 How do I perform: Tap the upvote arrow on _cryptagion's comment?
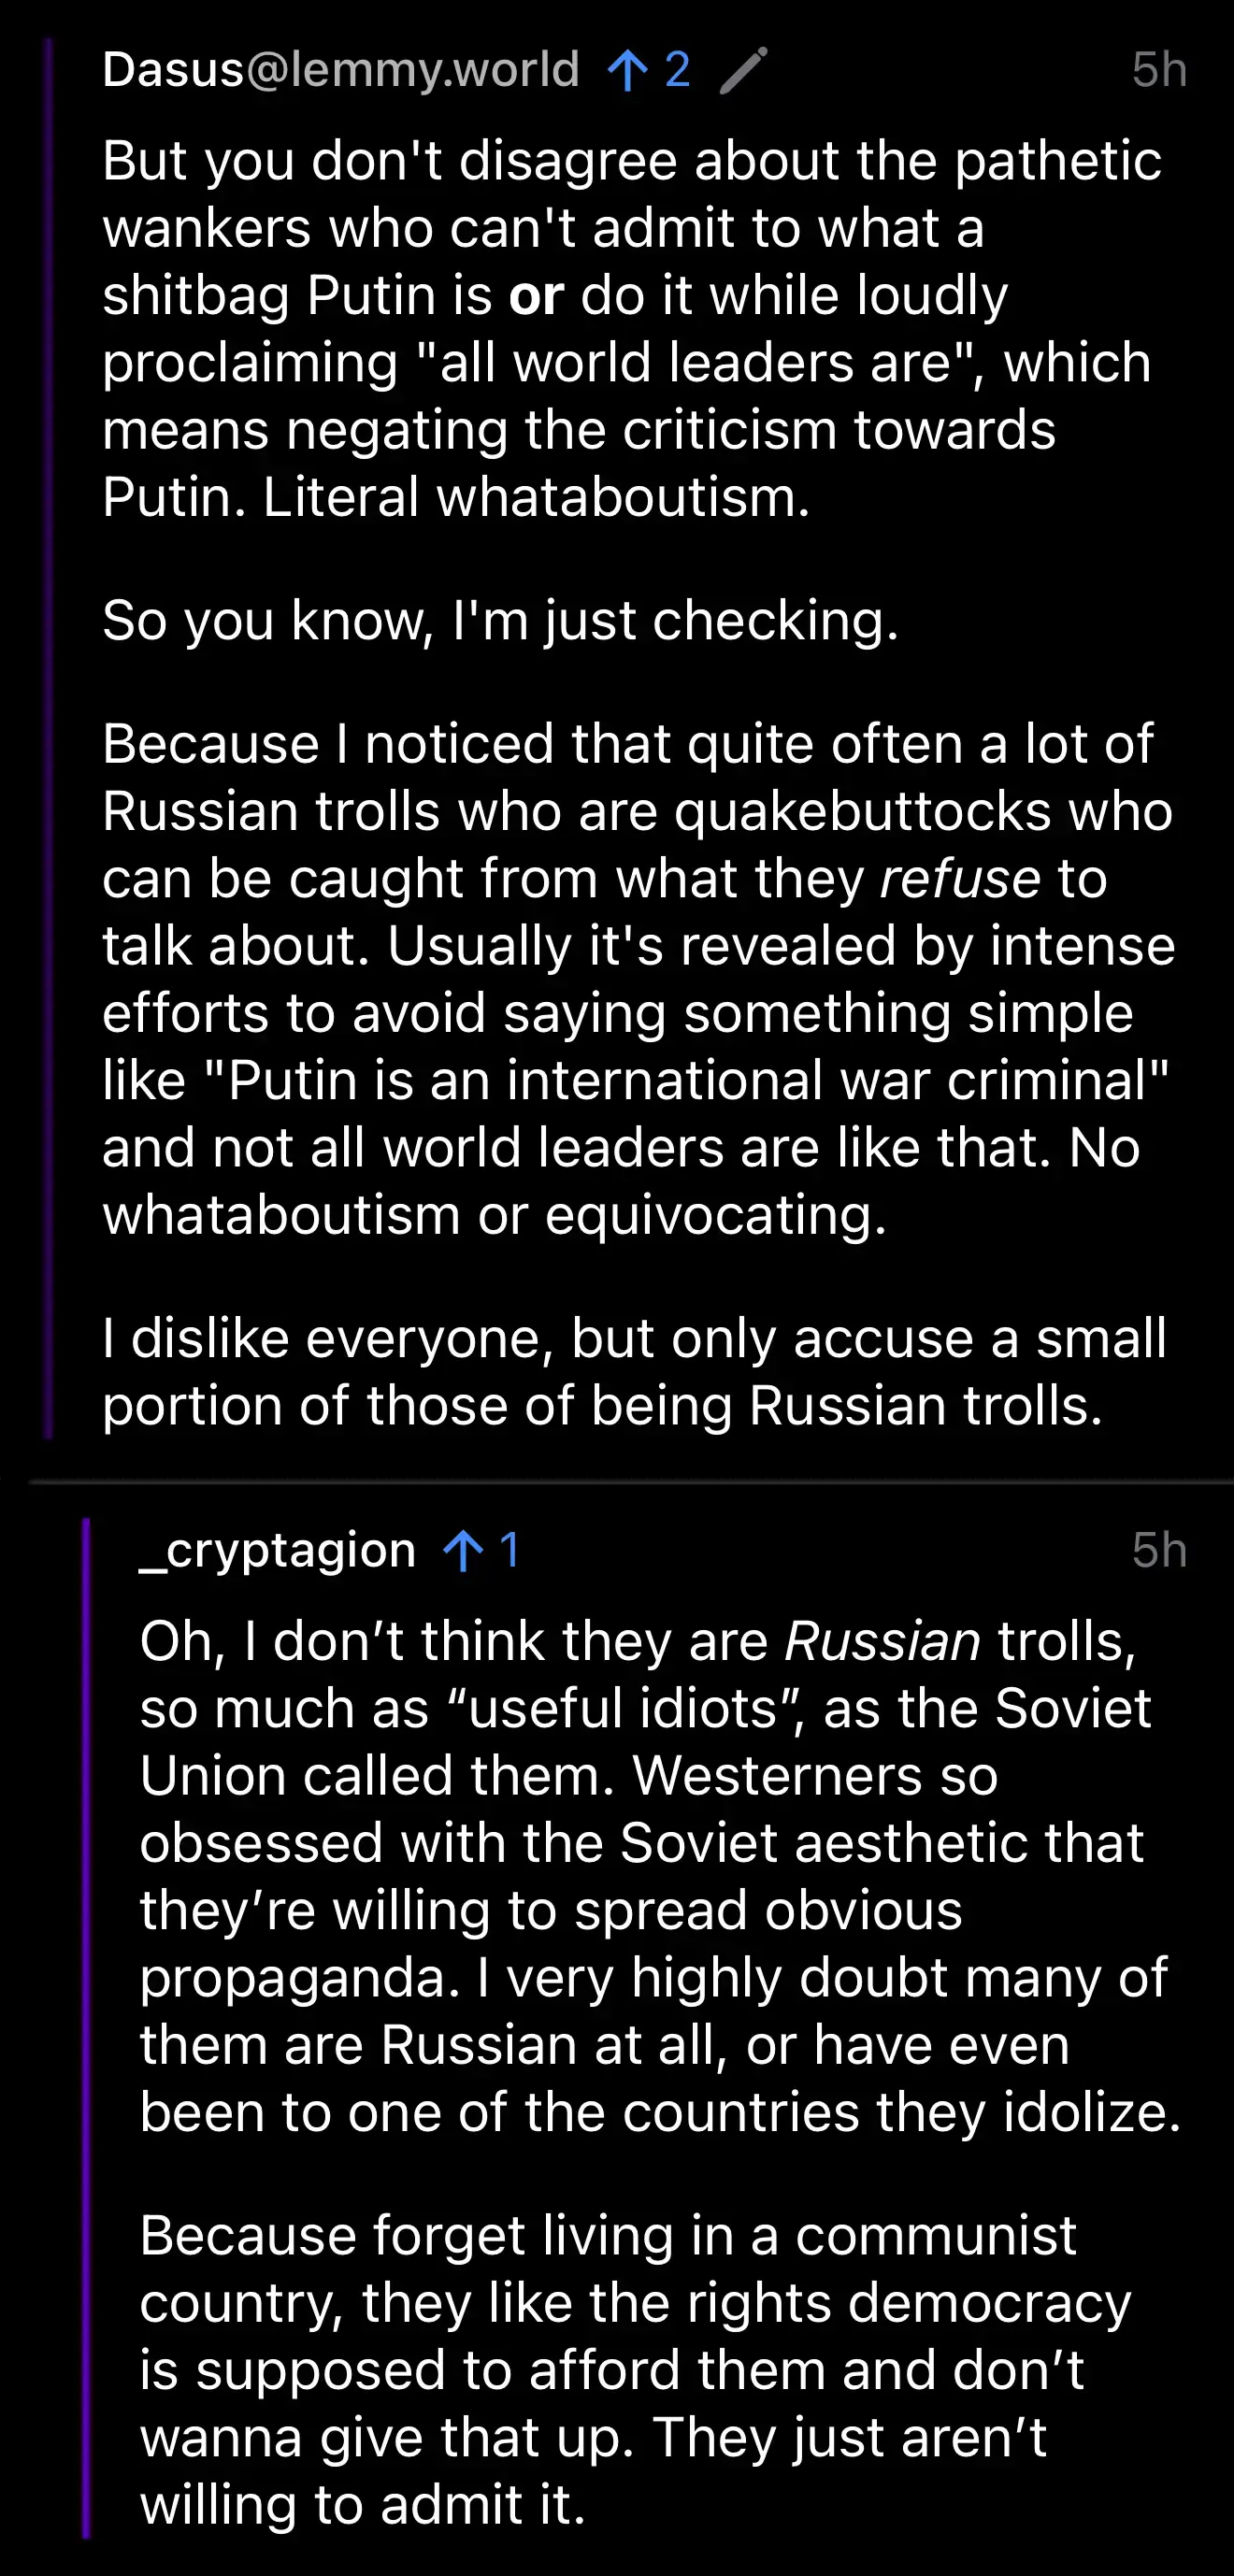pyautogui.click(x=463, y=1552)
